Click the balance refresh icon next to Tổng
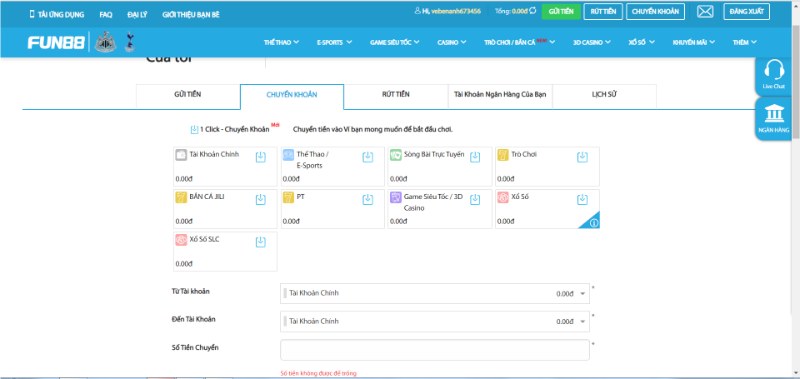 click(x=533, y=11)
